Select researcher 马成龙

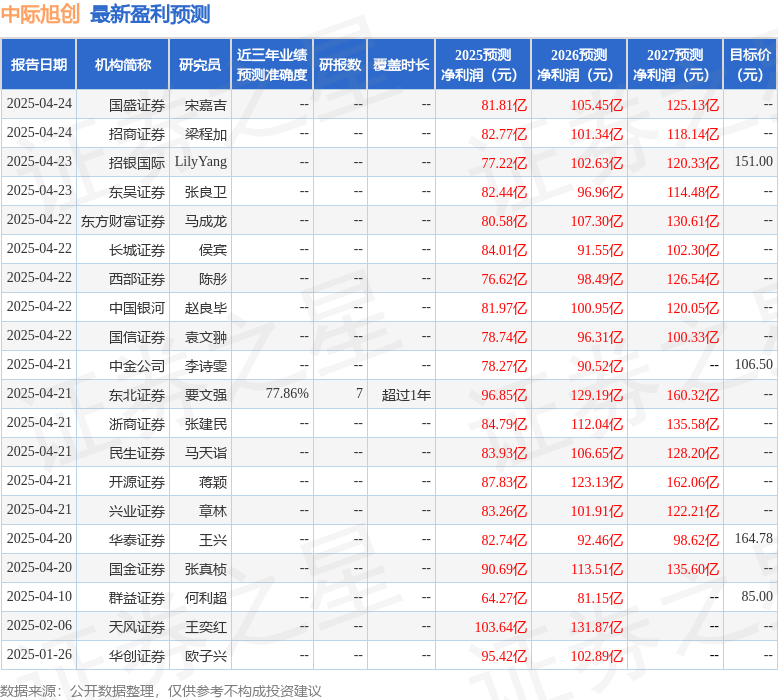coord(206,221)
